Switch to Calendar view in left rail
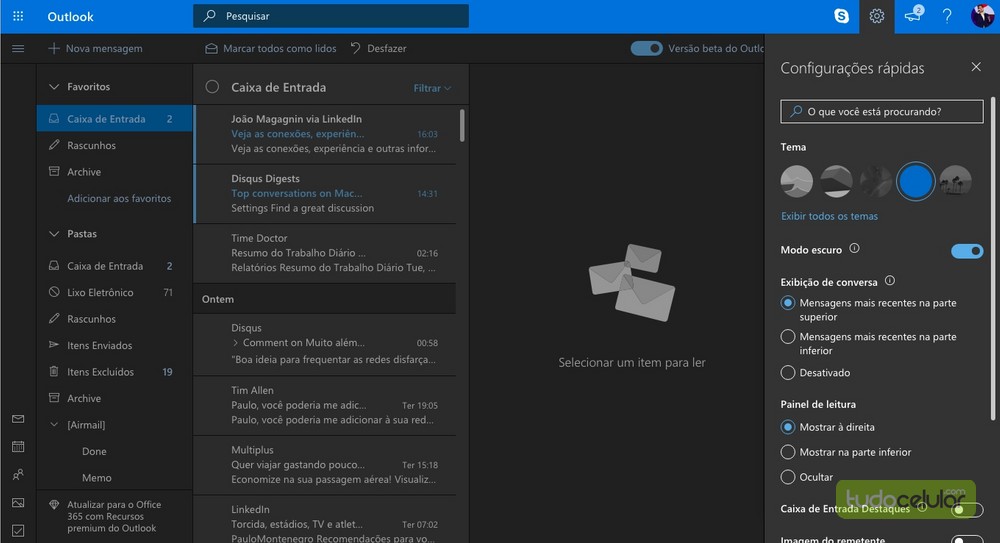Screen dimensions: 1000x543 click(18, 447)
